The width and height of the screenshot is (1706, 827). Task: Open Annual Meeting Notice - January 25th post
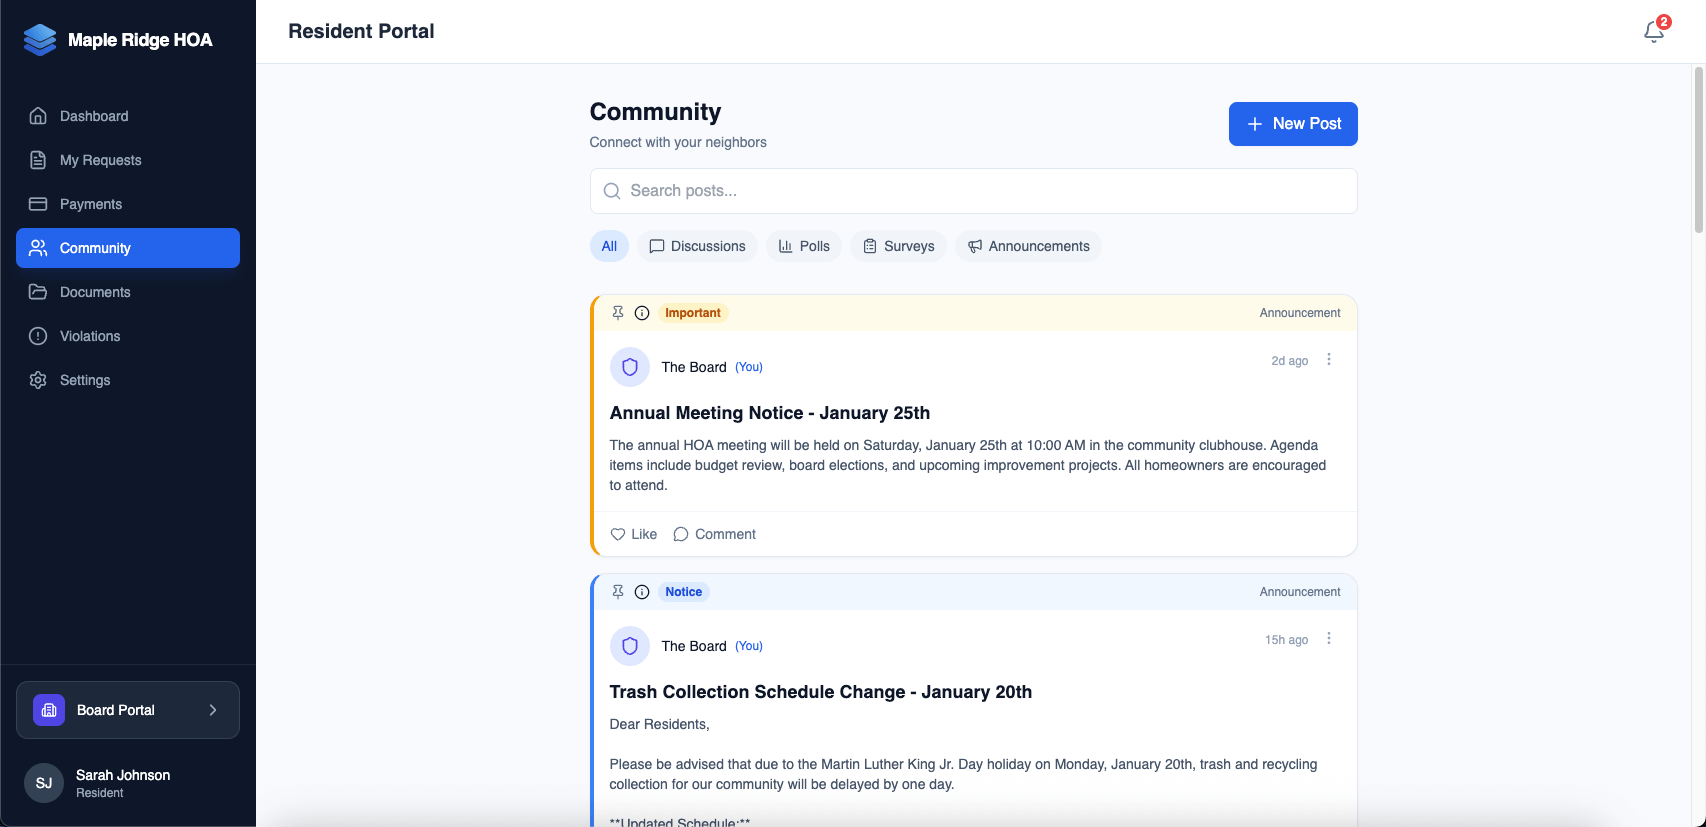point(770,413)
